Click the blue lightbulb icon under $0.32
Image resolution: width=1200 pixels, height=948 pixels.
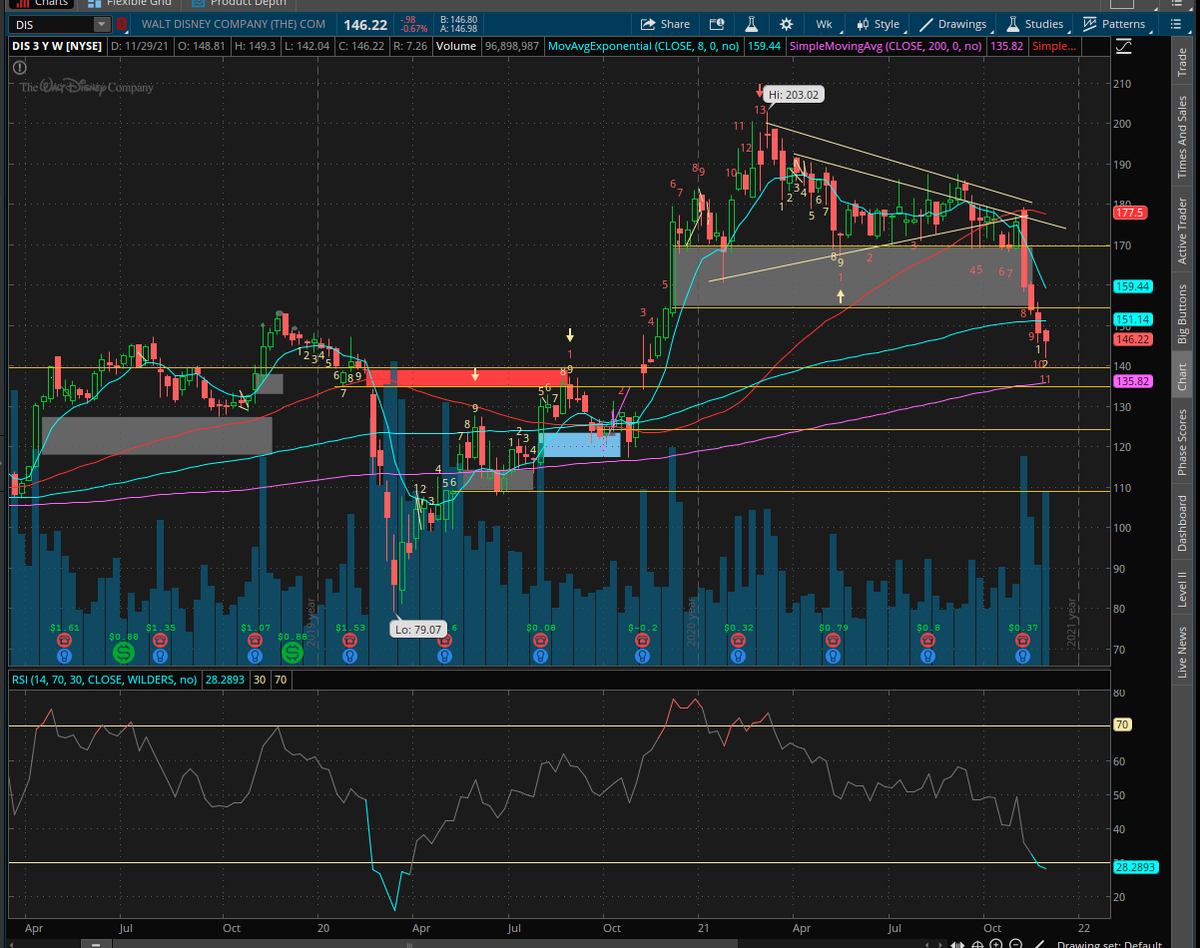[x=738, y=656]
